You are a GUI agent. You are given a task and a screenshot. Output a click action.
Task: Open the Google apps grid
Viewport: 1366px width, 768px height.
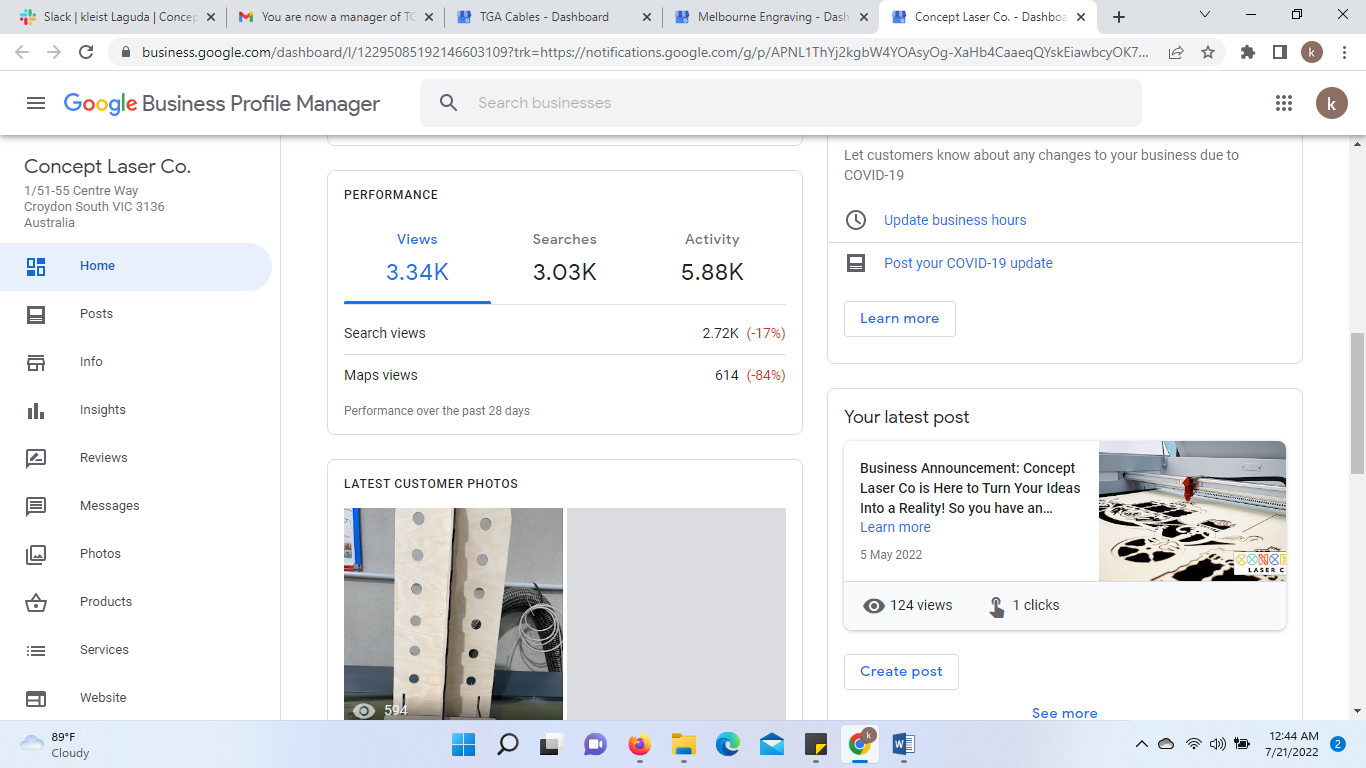click(x=1284, y=103)
